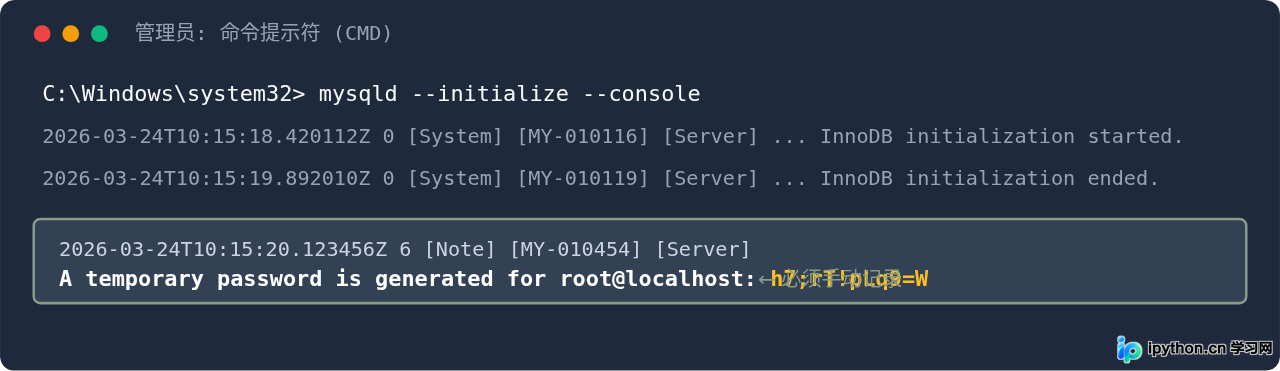
Task: Select the InnoDB initialization started log line
Action: (x=613, y=136)
